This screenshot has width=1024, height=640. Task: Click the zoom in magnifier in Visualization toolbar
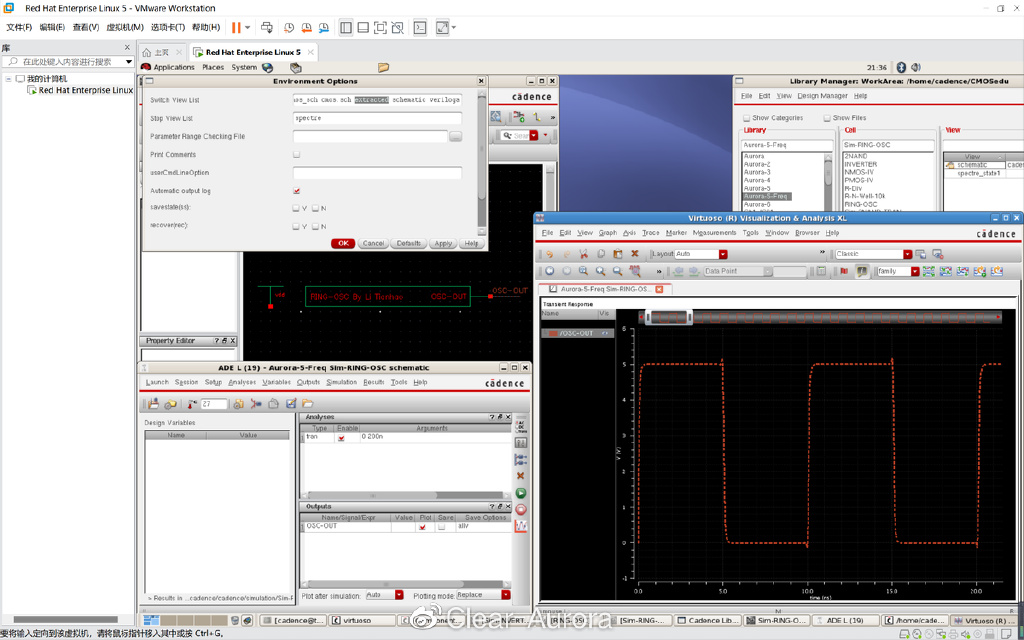coord(600,271)
